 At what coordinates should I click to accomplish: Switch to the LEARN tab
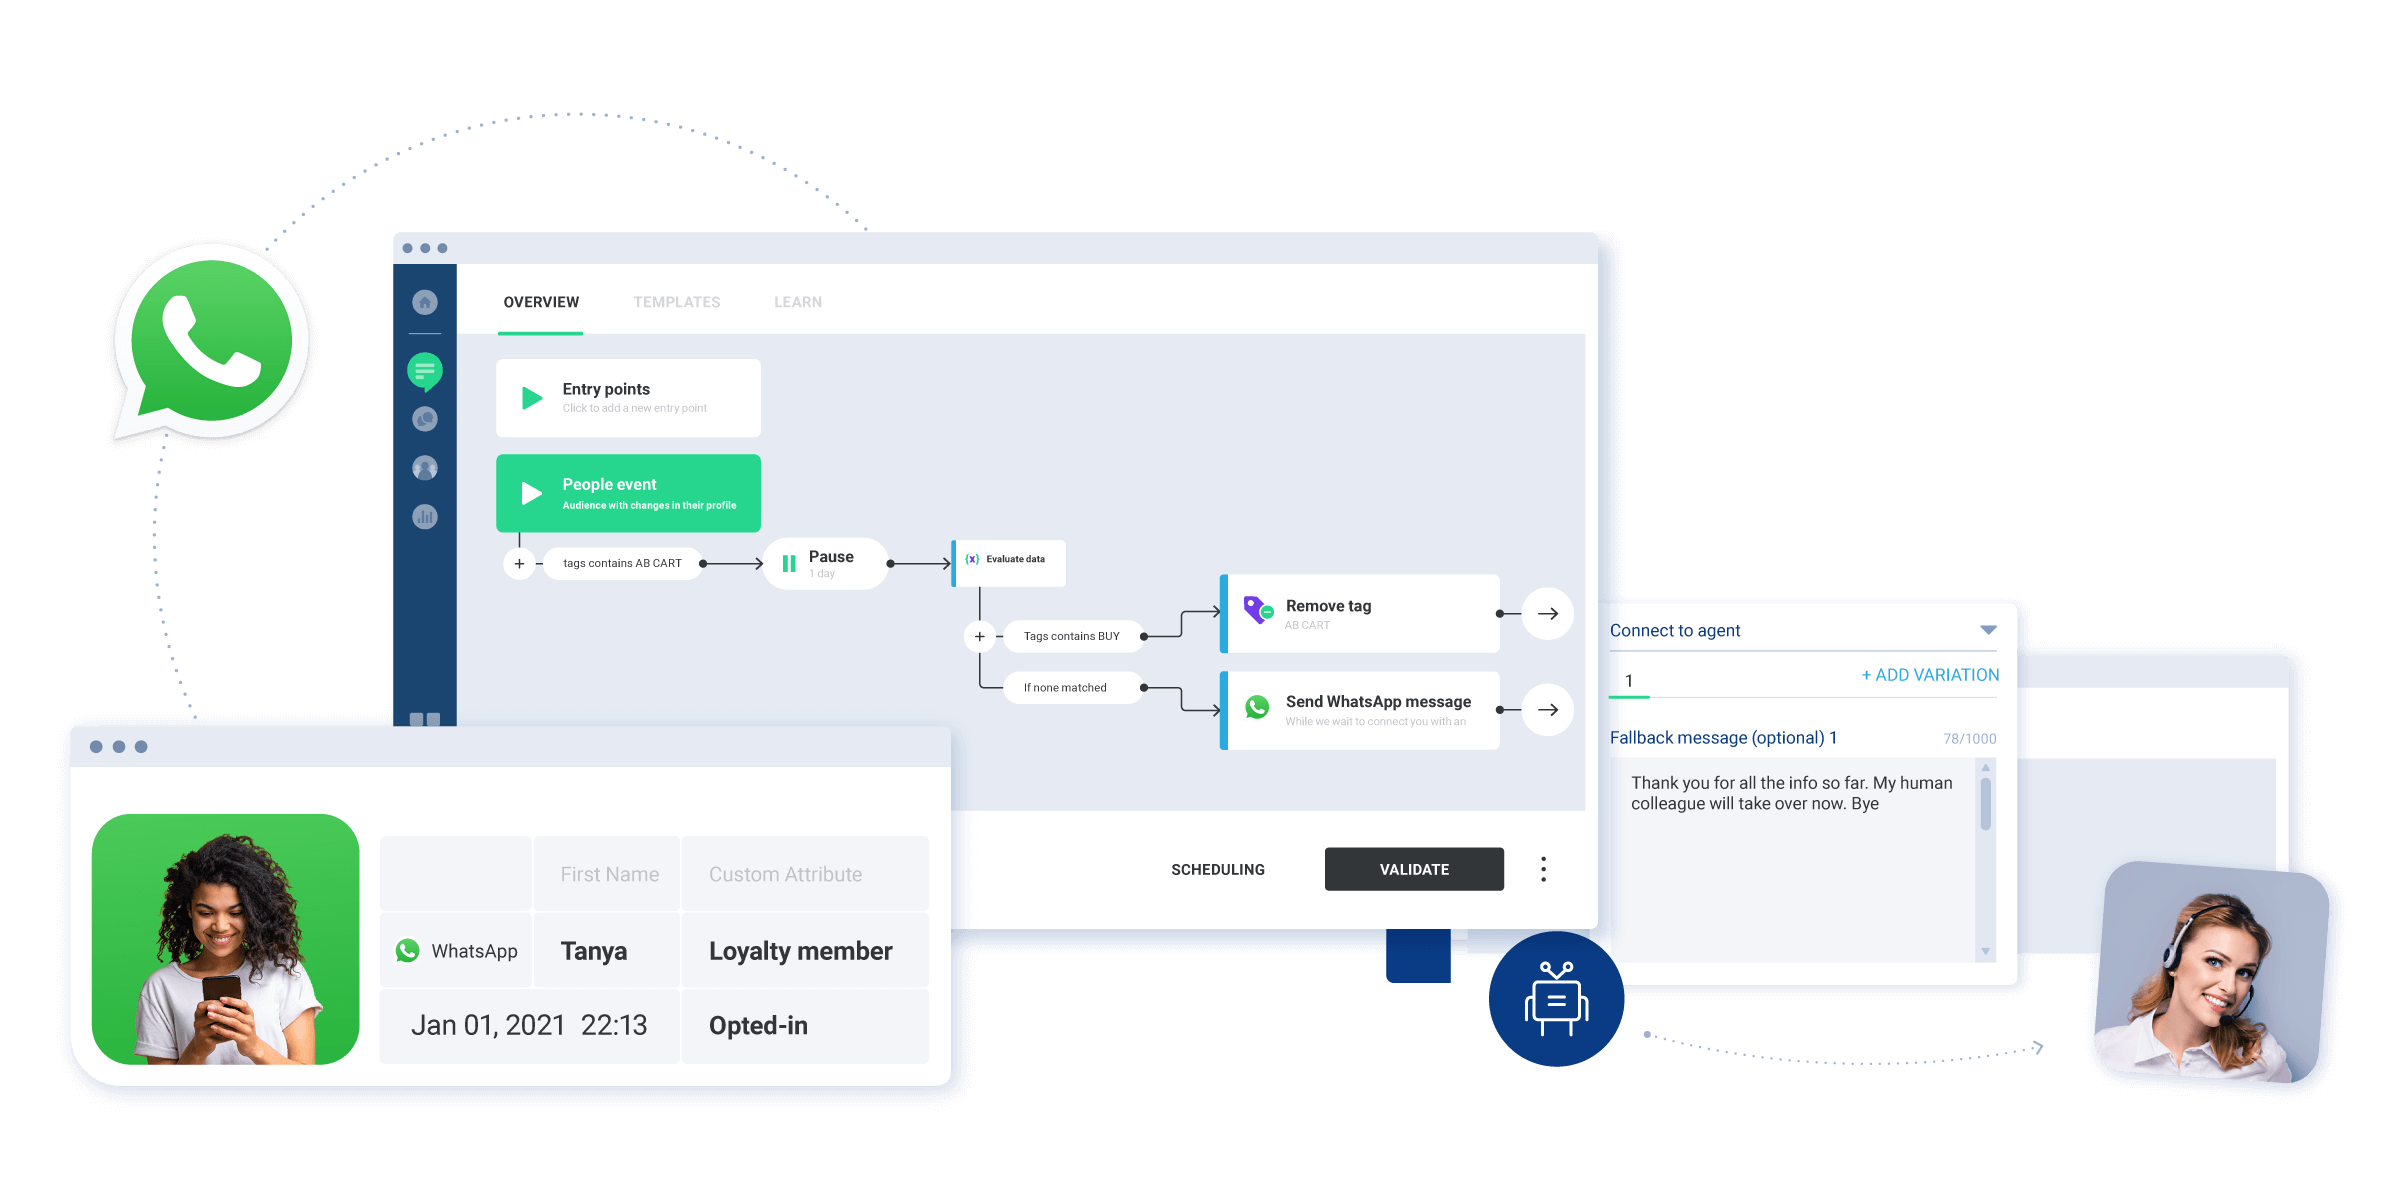(798, 302)
